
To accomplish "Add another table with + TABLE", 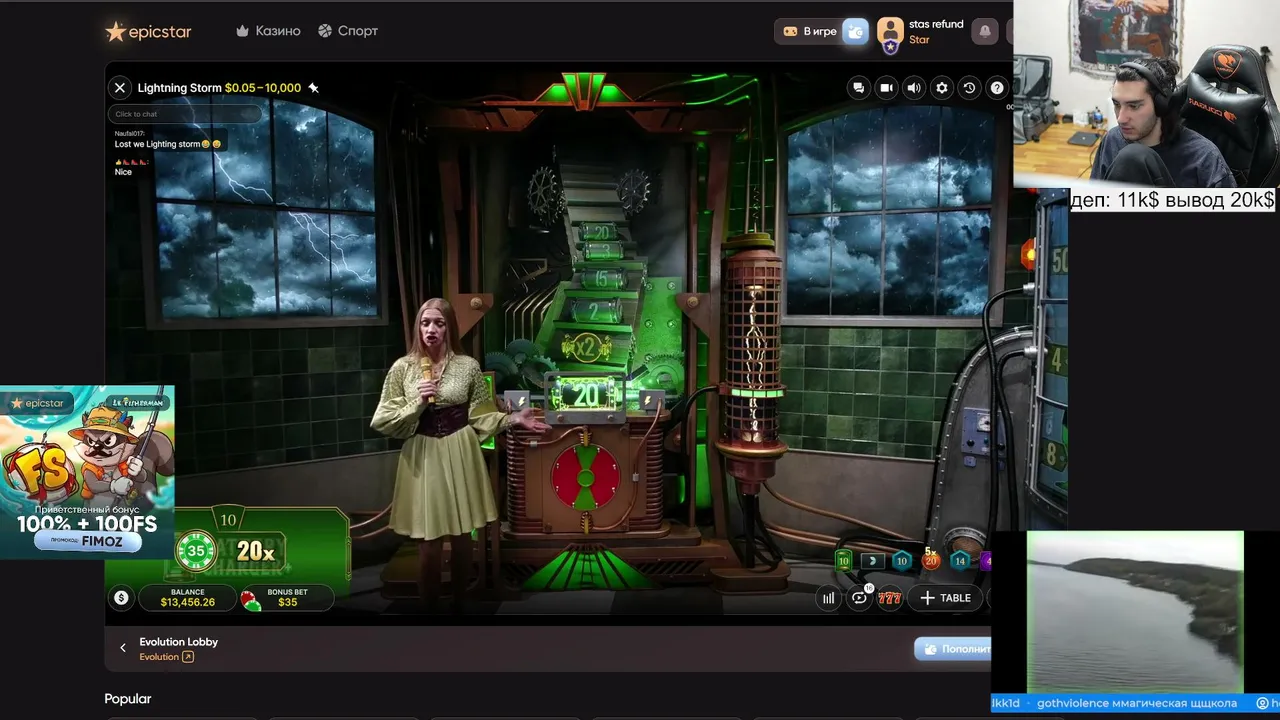I will [946, 598].
